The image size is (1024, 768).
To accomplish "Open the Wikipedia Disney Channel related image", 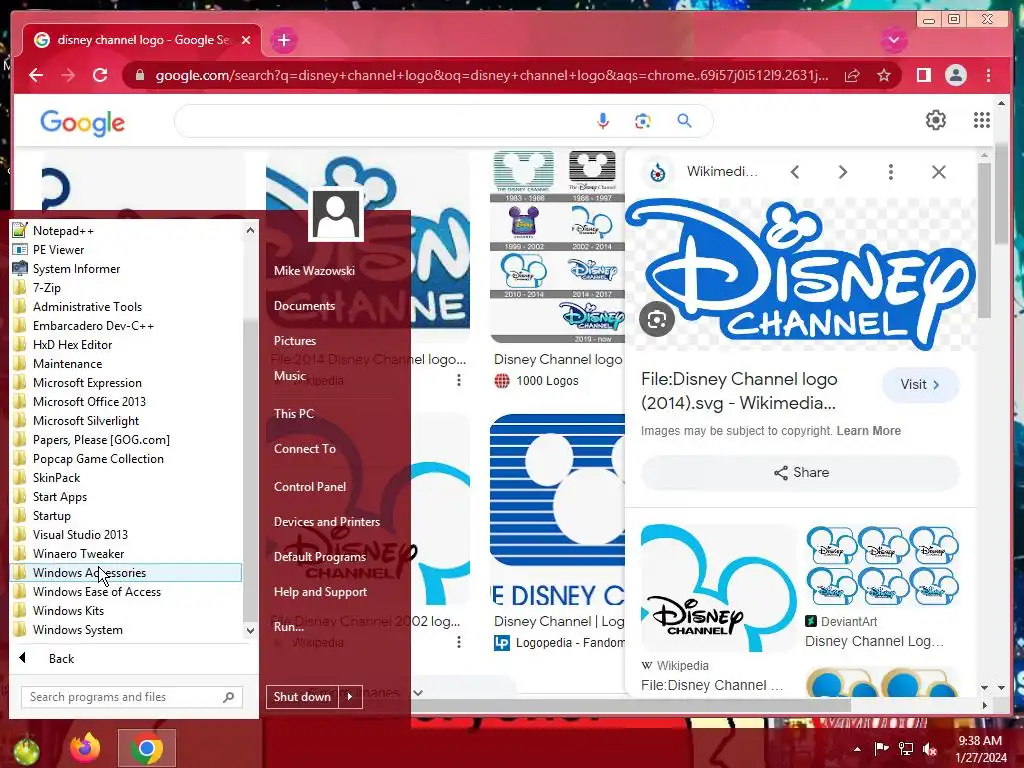I will click(718, 588).
